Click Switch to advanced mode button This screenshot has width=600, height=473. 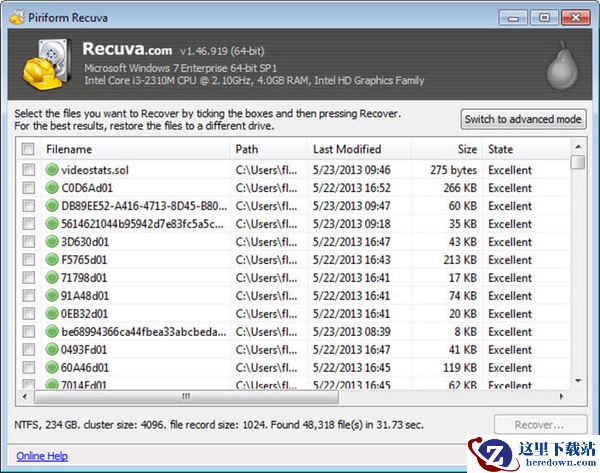[x=523, y=119]
